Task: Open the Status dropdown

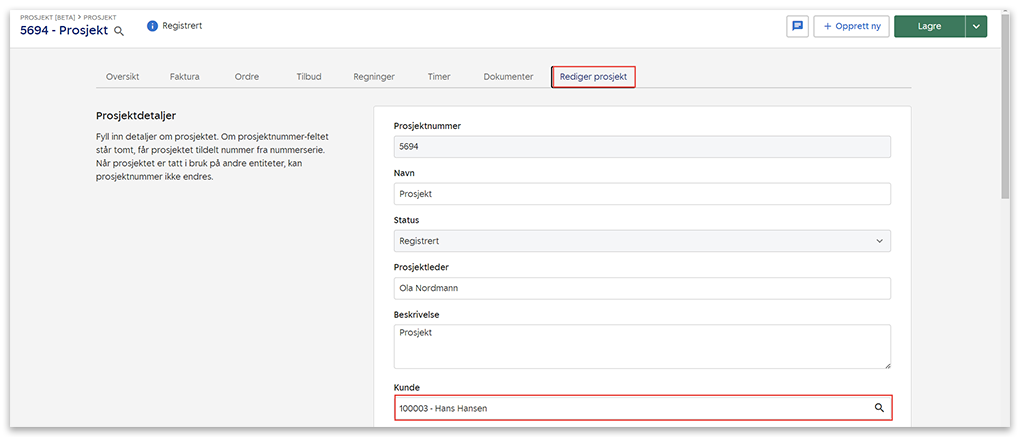Action: pos(641,241)
